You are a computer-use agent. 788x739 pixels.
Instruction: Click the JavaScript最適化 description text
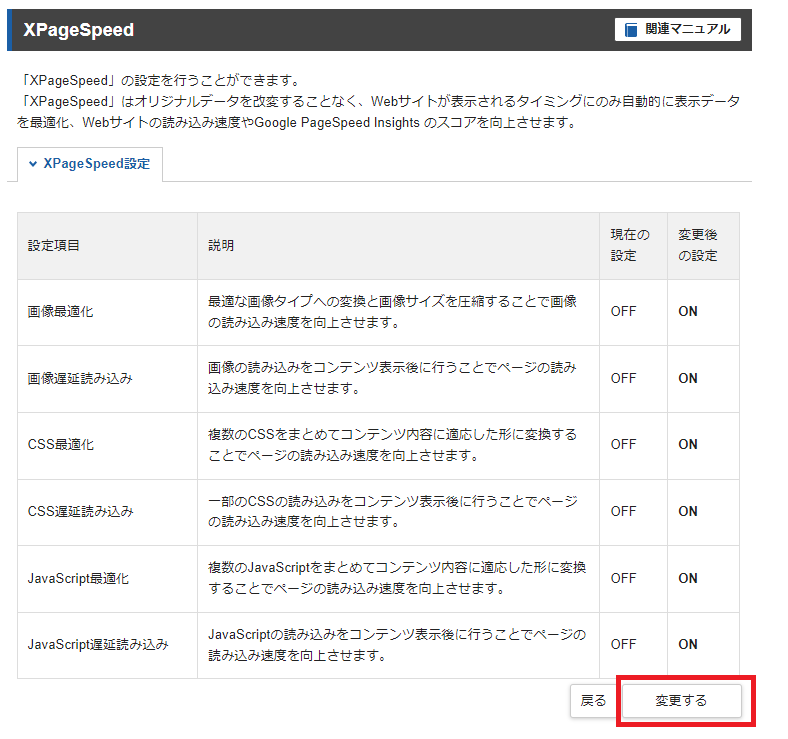coord(397,578)
